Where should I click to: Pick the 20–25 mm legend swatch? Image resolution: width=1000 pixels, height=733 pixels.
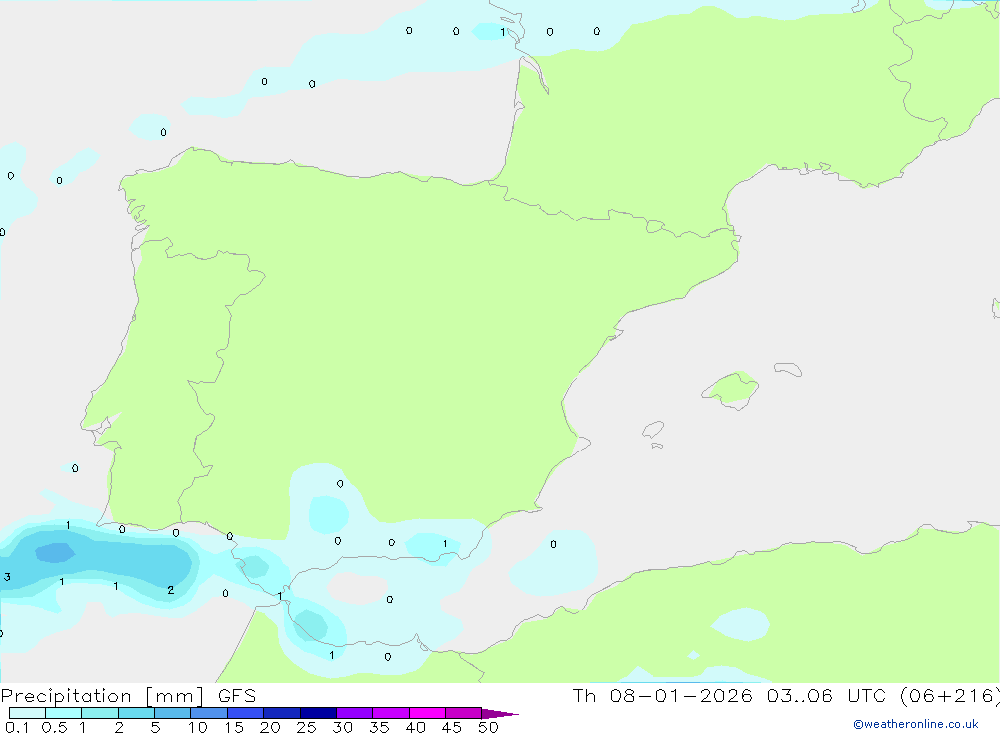click(x=282, y=713)
